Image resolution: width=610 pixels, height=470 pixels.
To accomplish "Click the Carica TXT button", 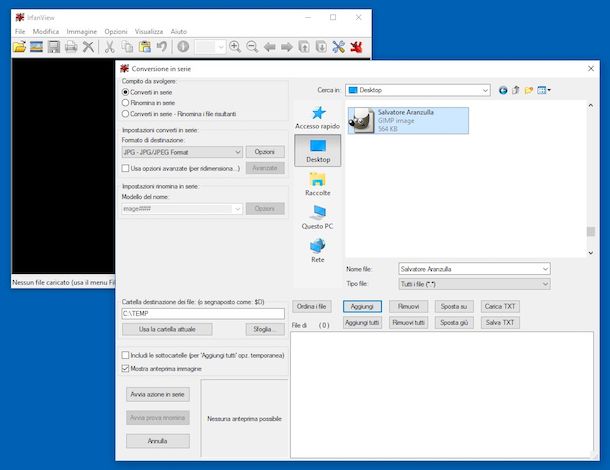I will pyautogui.click(x=500, y=307).
